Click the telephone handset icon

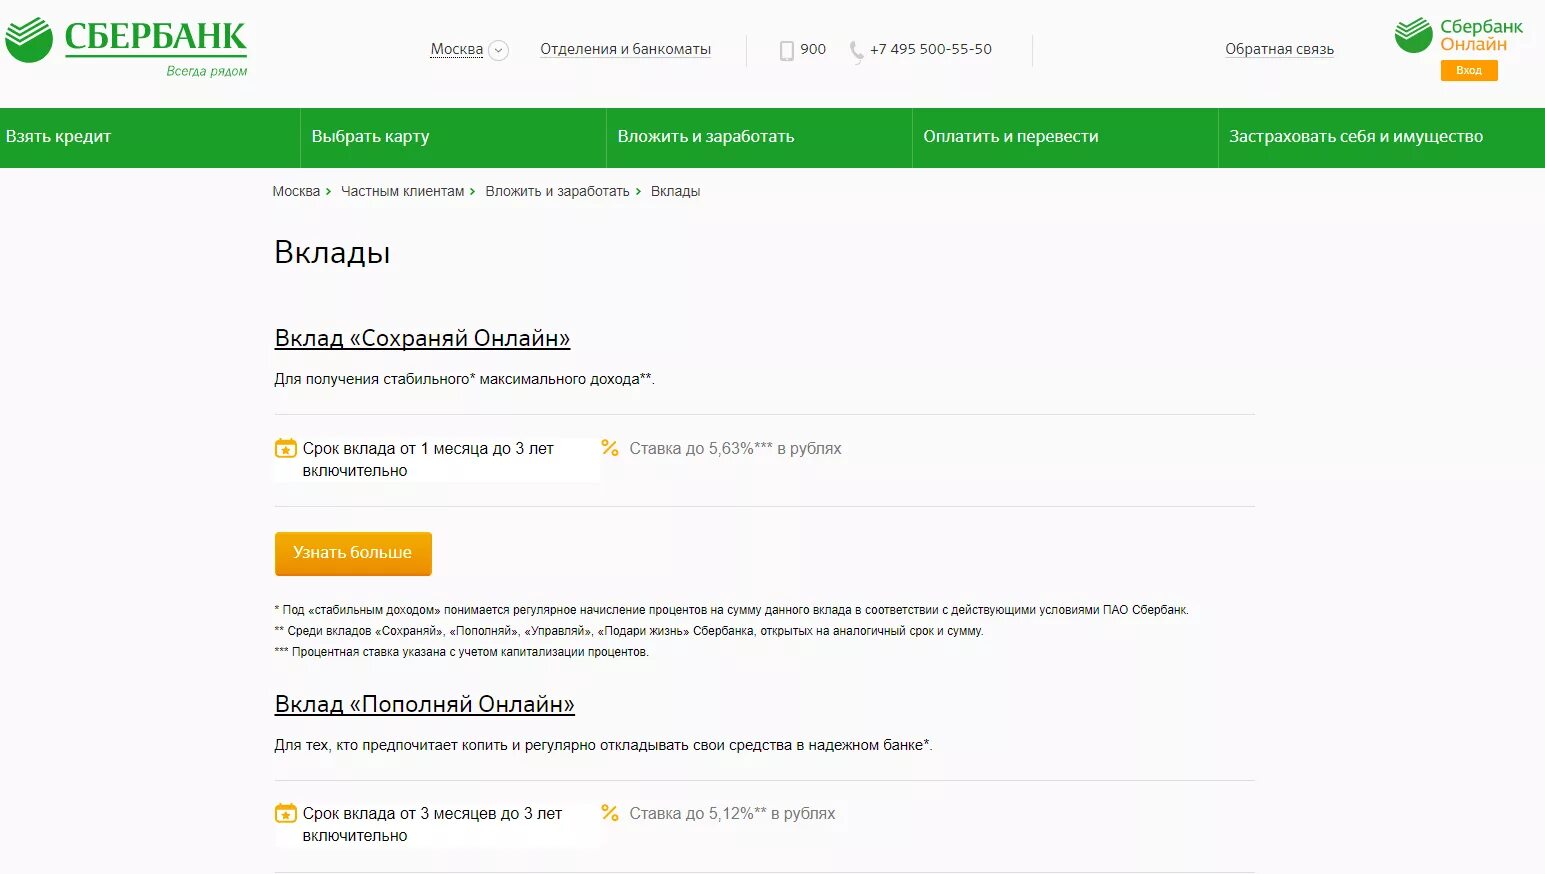point(856,51)
